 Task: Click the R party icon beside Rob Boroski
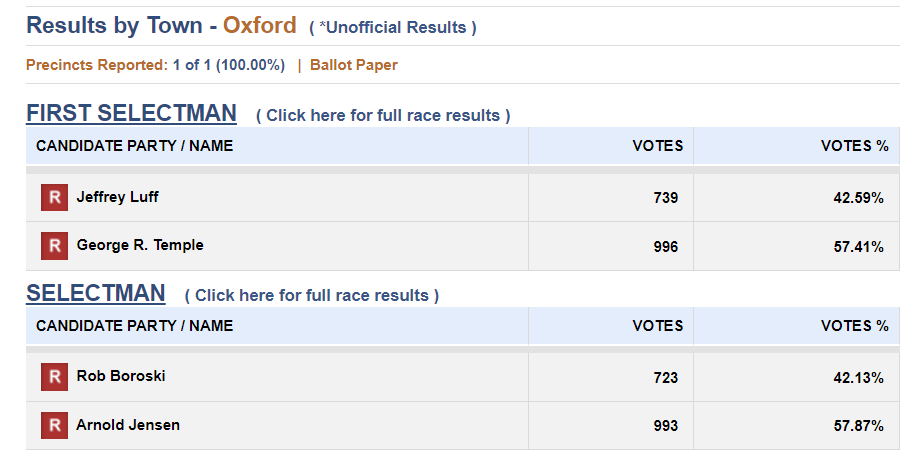pyautogui.click(x=54, y=377)
